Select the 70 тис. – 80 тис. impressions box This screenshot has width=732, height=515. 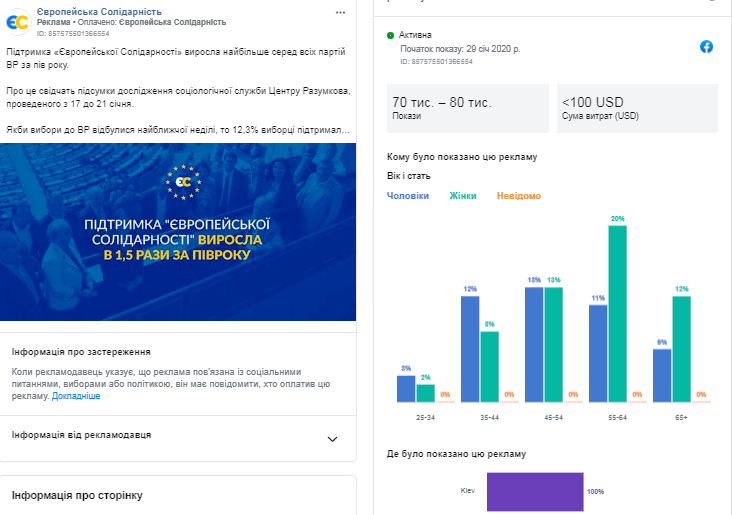468,108
